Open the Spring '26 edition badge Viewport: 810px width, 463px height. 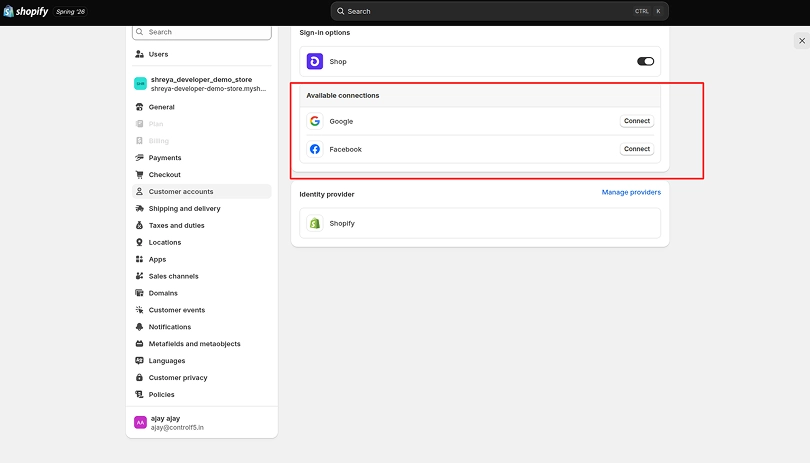click(70, 11)
